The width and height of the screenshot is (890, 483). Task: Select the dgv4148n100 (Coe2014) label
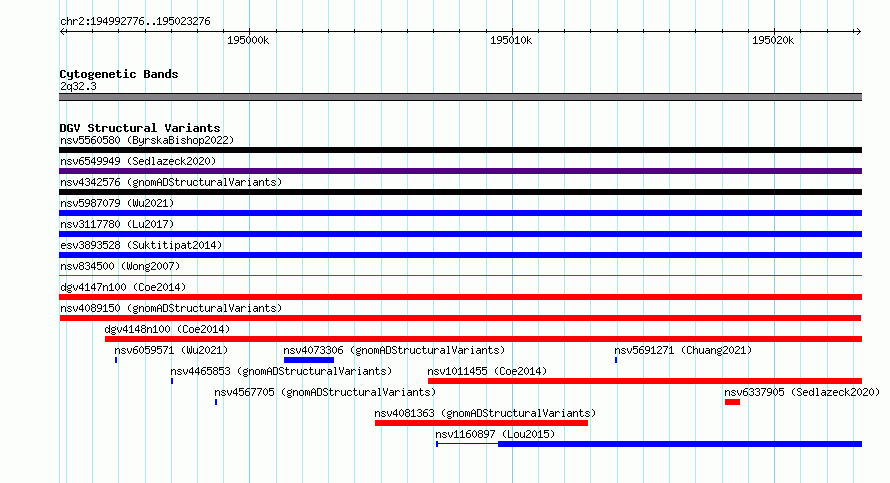[167, 329]
